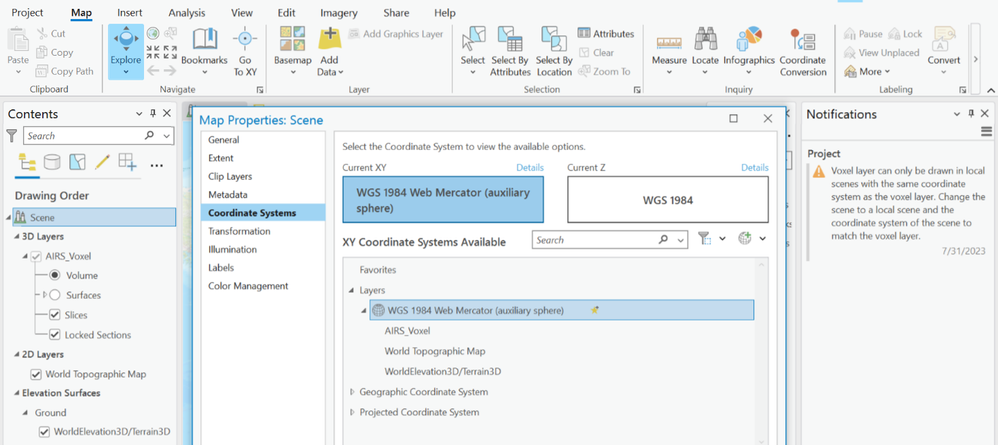The image size is (998, 445).
Task: Click the Current Z Details link
Action: [x=755, y=167]
